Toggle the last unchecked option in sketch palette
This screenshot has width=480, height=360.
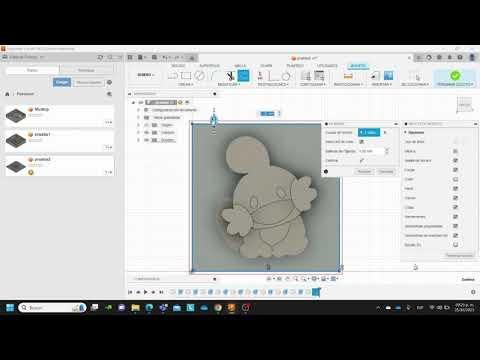[455, 245]
